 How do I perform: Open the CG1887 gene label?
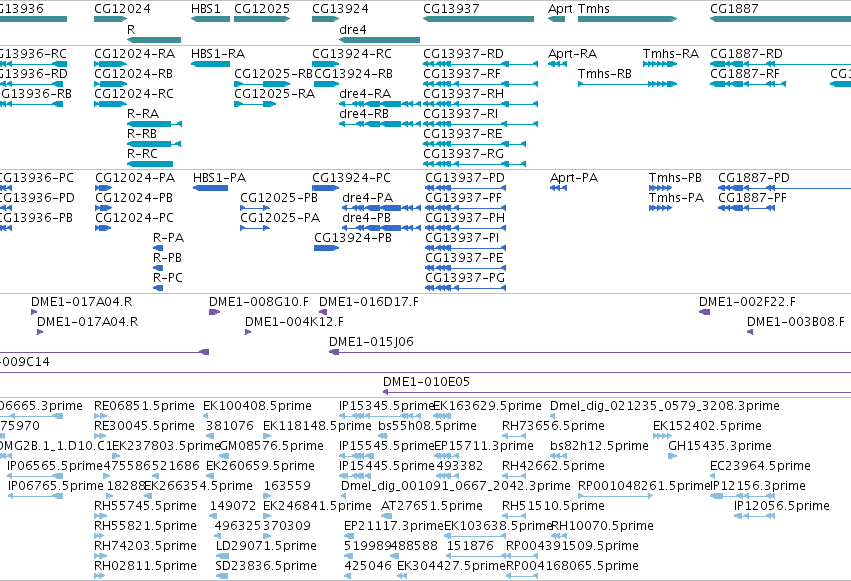point(734,9)
